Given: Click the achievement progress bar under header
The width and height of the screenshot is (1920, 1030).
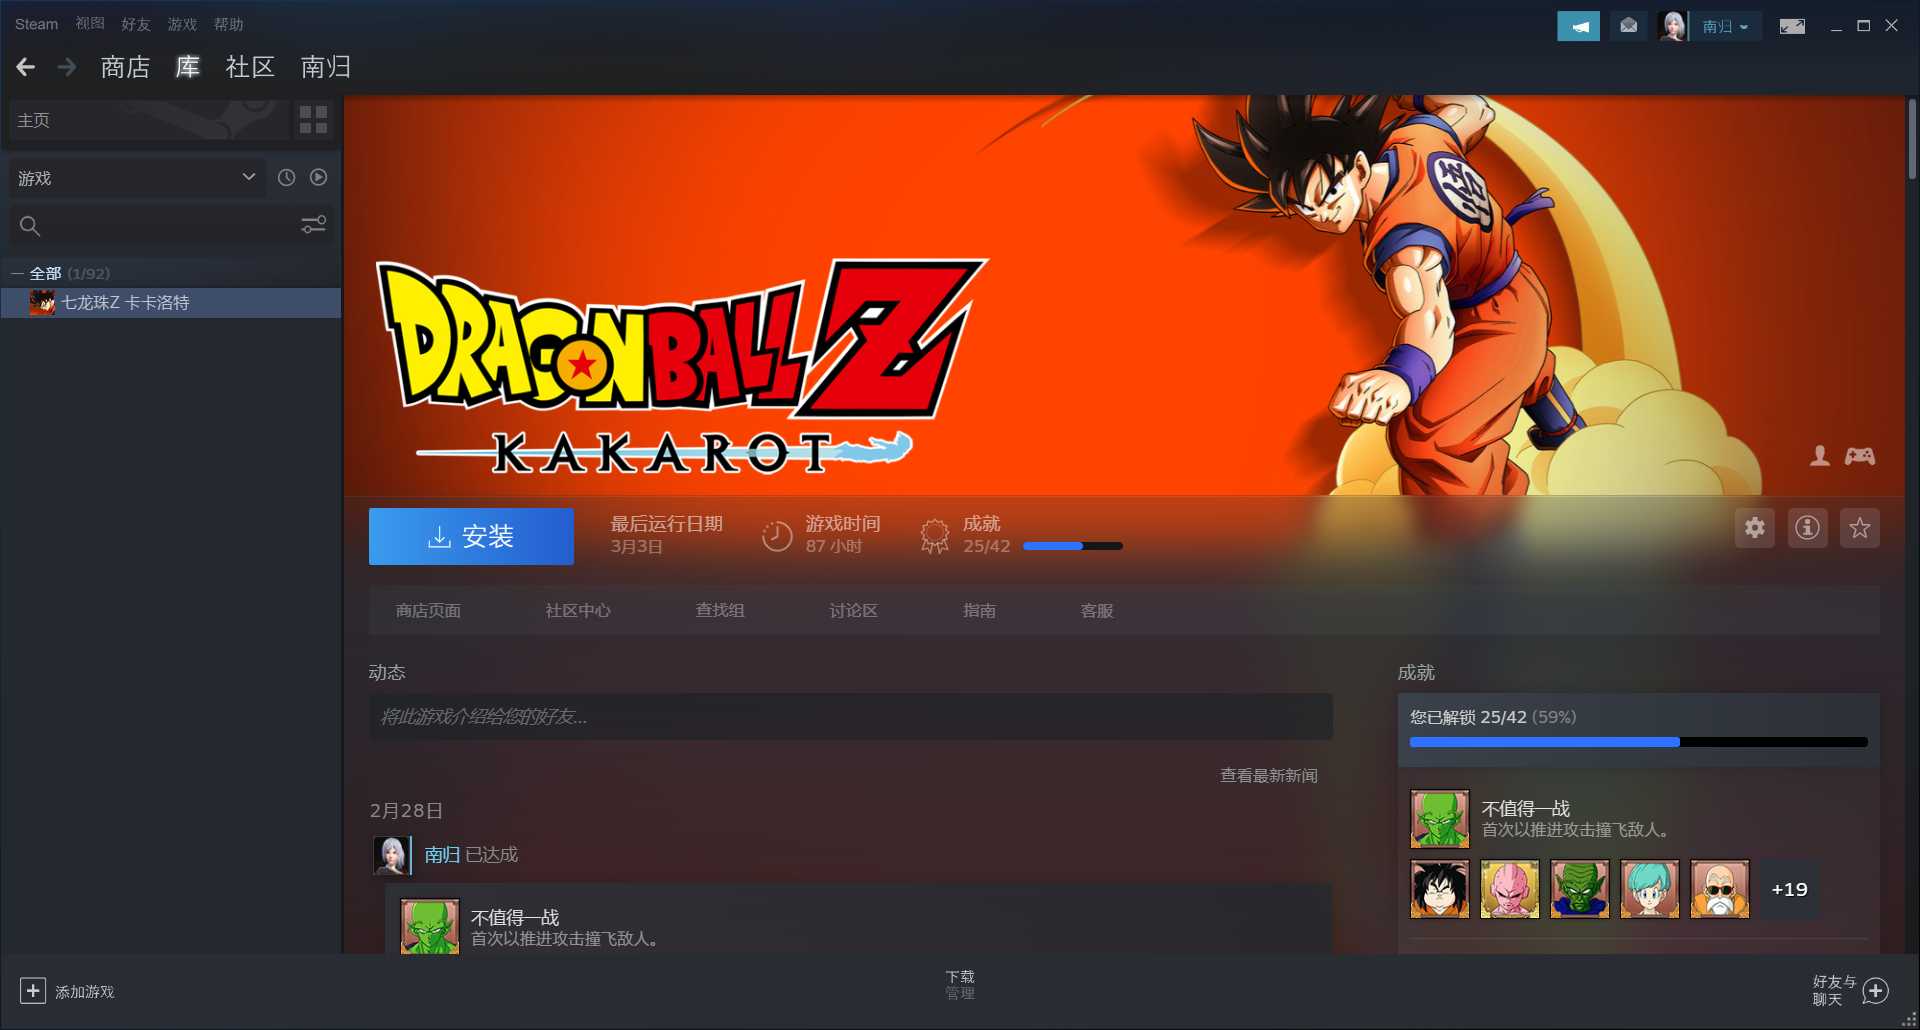Looking at the screenshot, I should click(x=1073, y=546).
